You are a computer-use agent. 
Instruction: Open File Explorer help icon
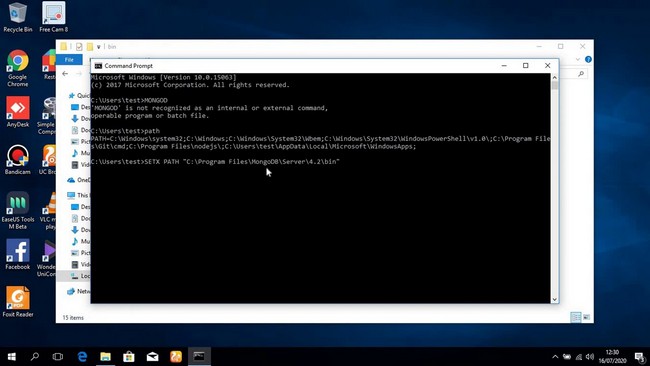(x=588, y=60)
